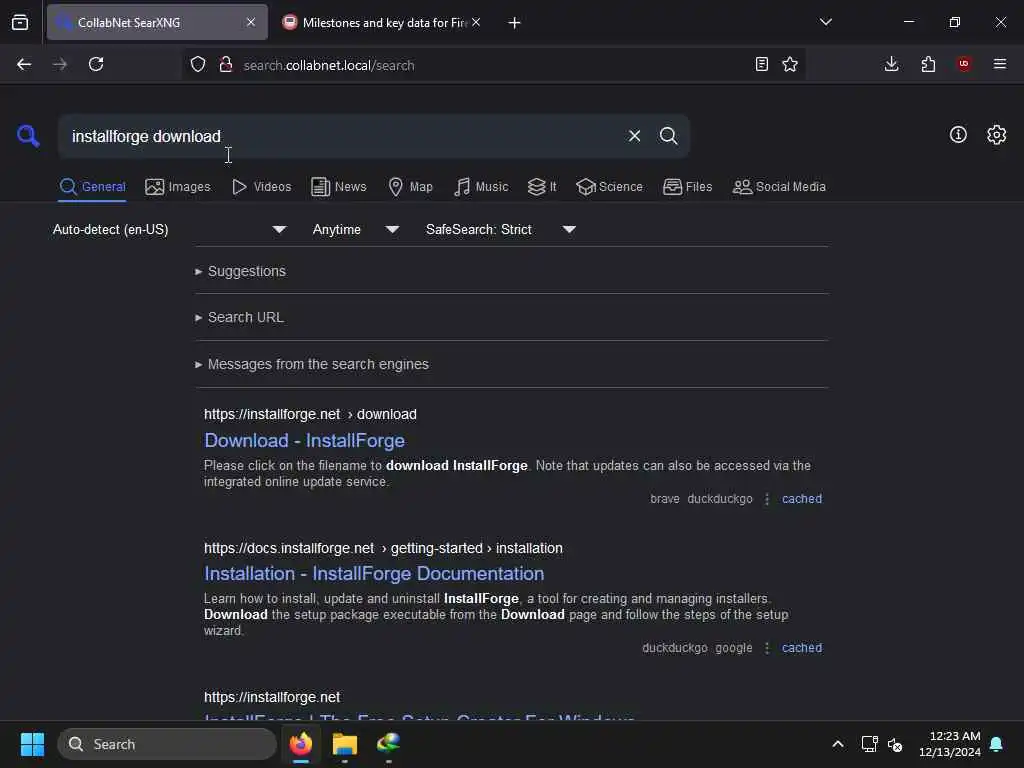The width and height of the screenshot is (1024, 768).
Task: Open the Windows Start menu
Action: (x=32, y=744)
